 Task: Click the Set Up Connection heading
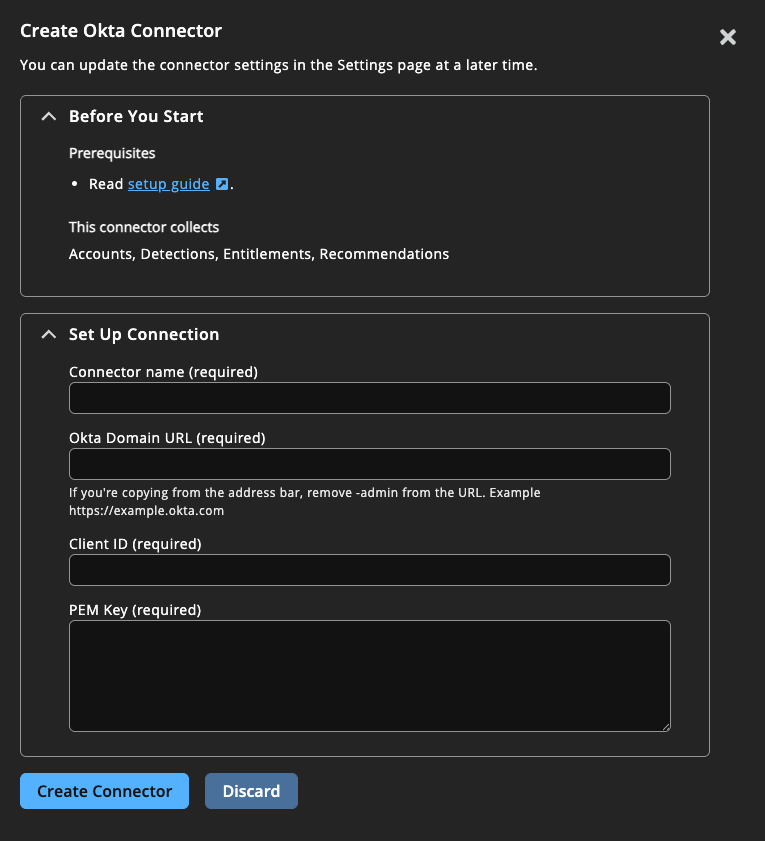143,333
